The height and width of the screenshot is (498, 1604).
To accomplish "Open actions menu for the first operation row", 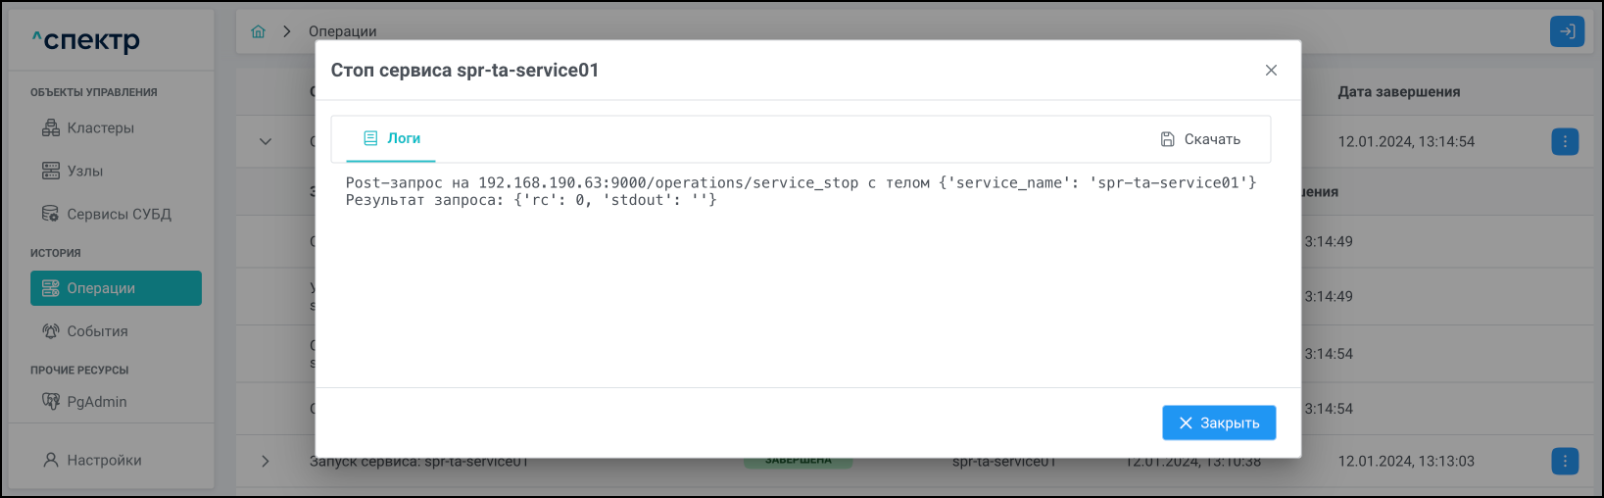I will point(1565,142).
